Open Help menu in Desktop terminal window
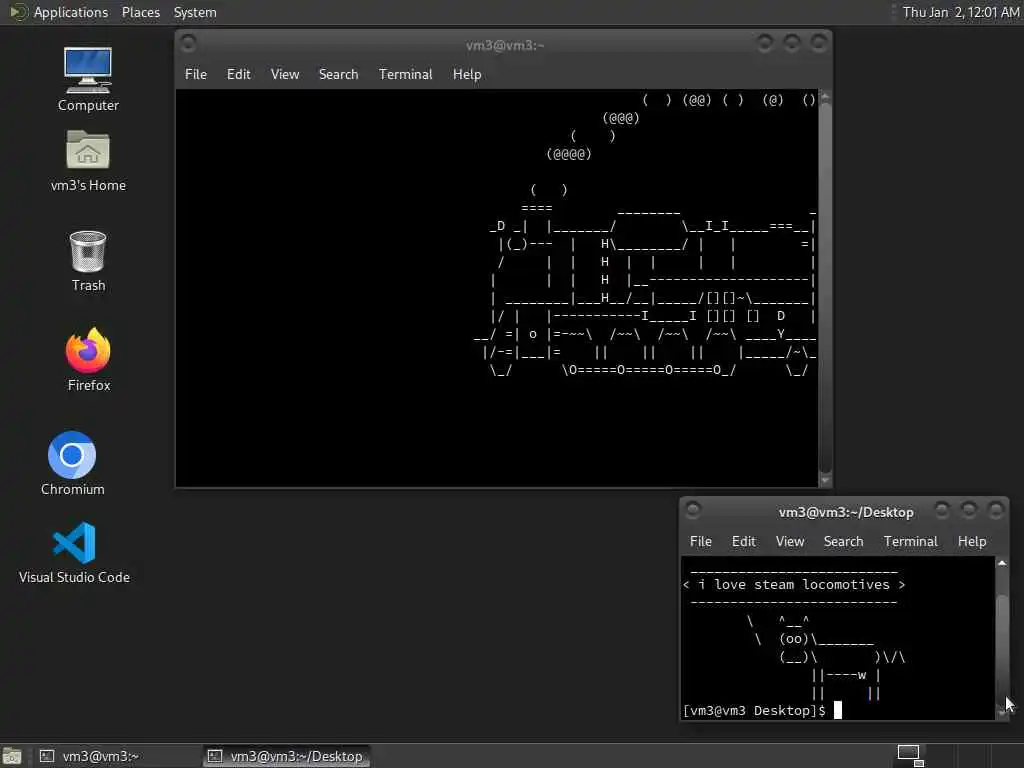This screenshot has width=1024, height=768. pyautogui.click(x=972, y=541)
